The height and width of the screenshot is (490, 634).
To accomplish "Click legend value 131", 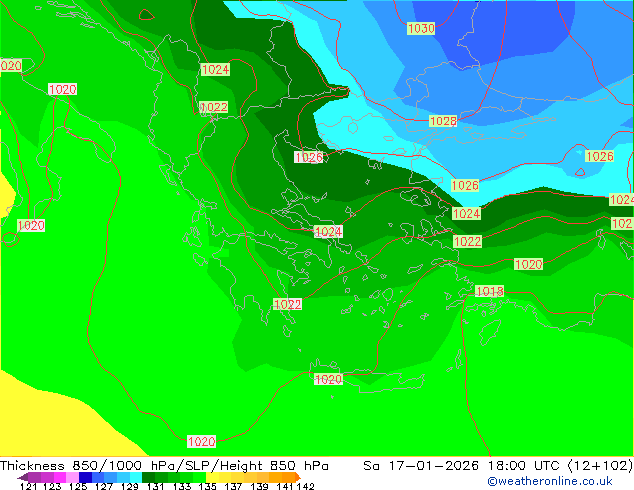I will click(154, 486).
